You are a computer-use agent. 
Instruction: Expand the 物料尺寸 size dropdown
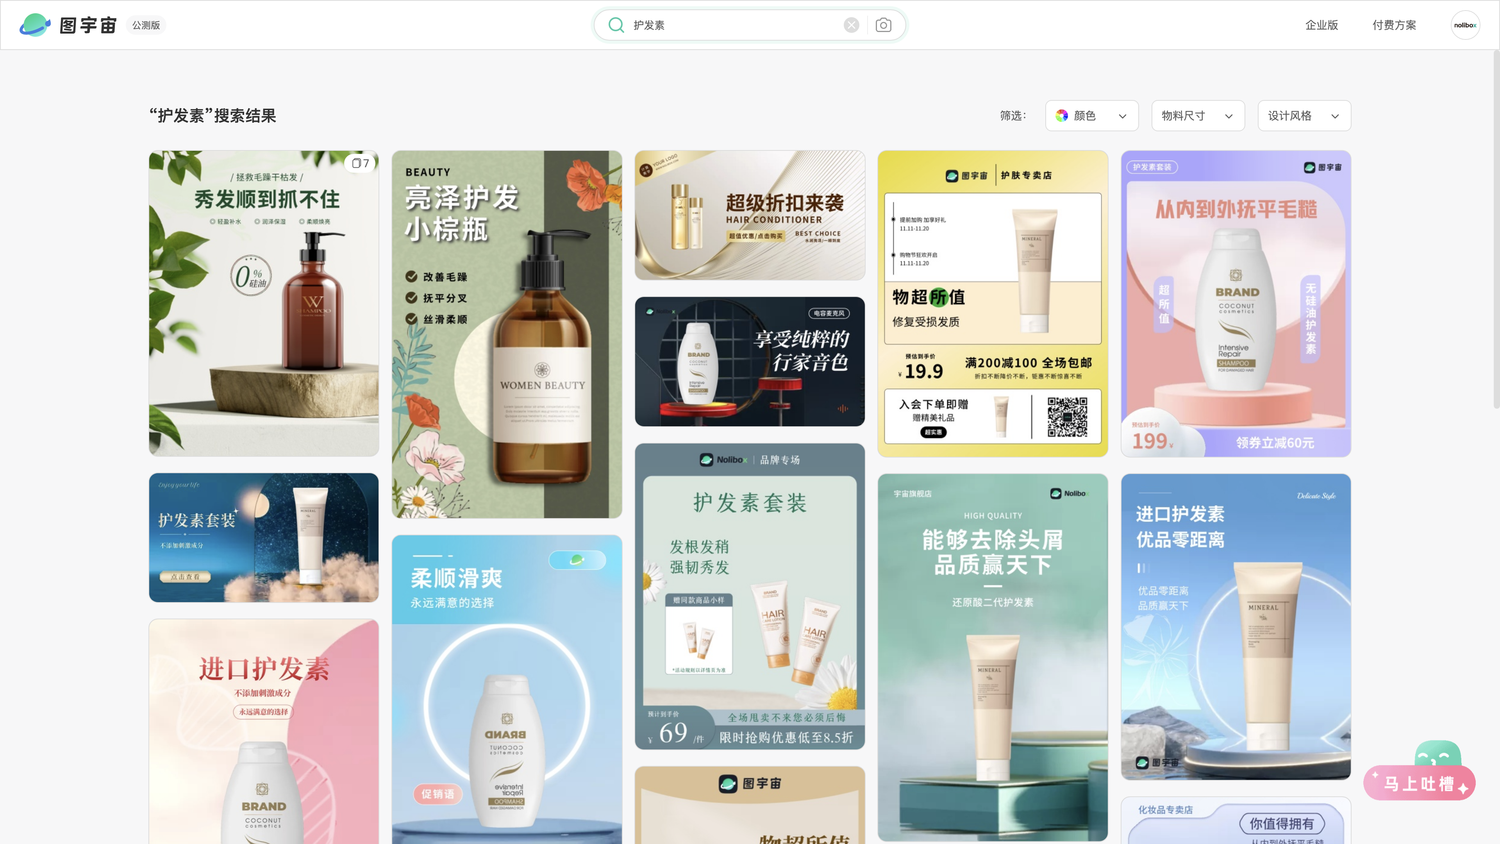pyautogui.click(x=1197, y=116)
